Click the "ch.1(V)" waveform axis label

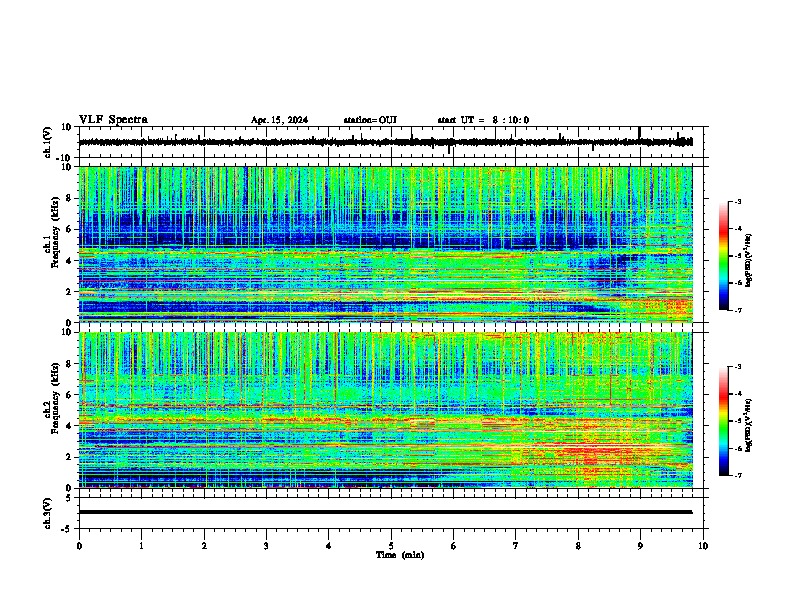[48, 142]
